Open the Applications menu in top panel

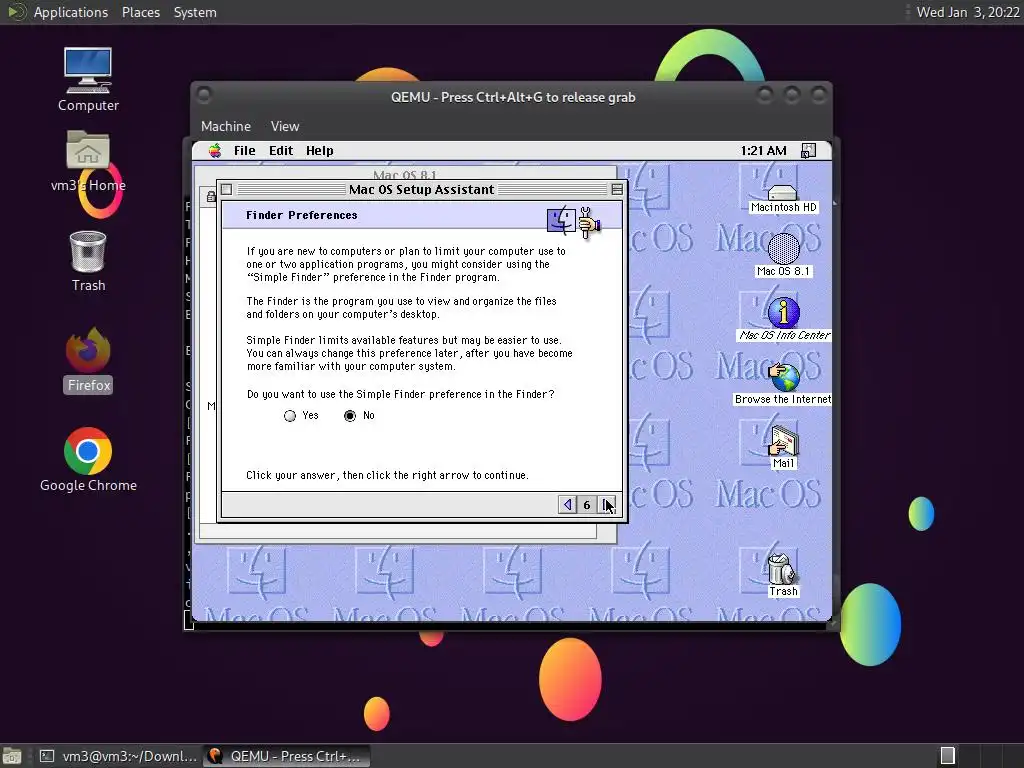coord(71,12)
